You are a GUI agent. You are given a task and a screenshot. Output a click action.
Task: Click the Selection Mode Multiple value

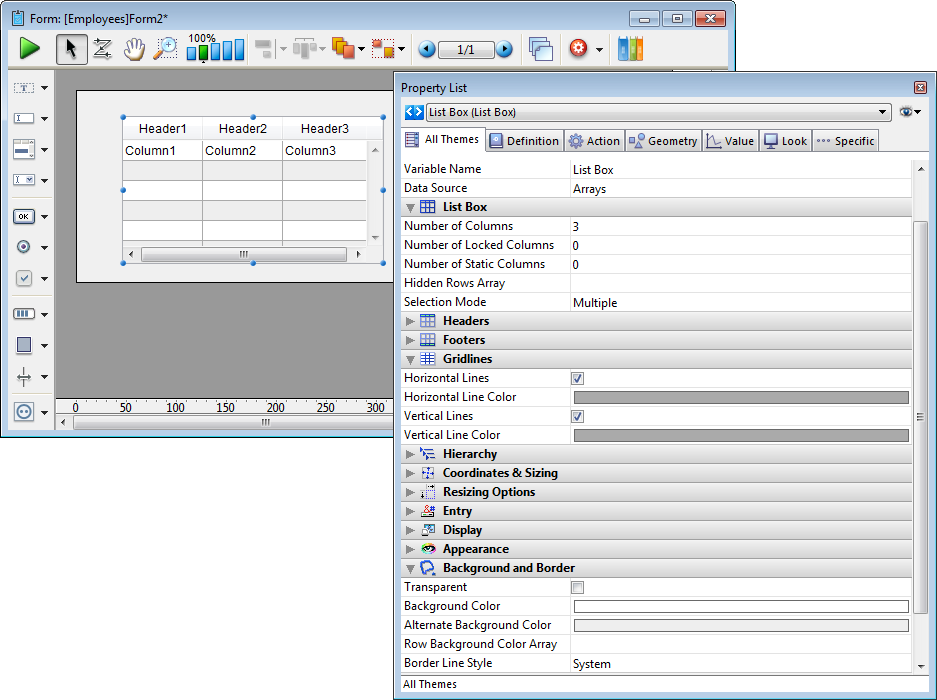point(595,303)
